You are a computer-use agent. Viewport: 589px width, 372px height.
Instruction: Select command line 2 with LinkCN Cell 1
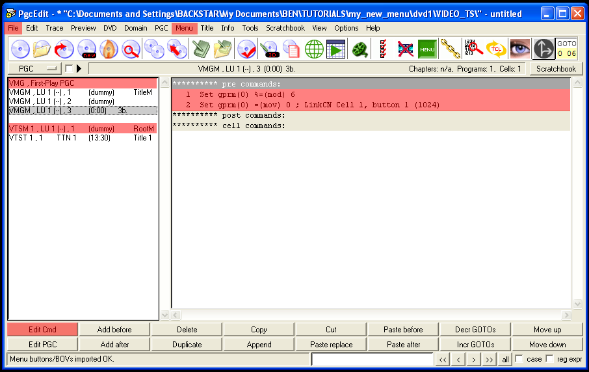click(x=371, y=105)
